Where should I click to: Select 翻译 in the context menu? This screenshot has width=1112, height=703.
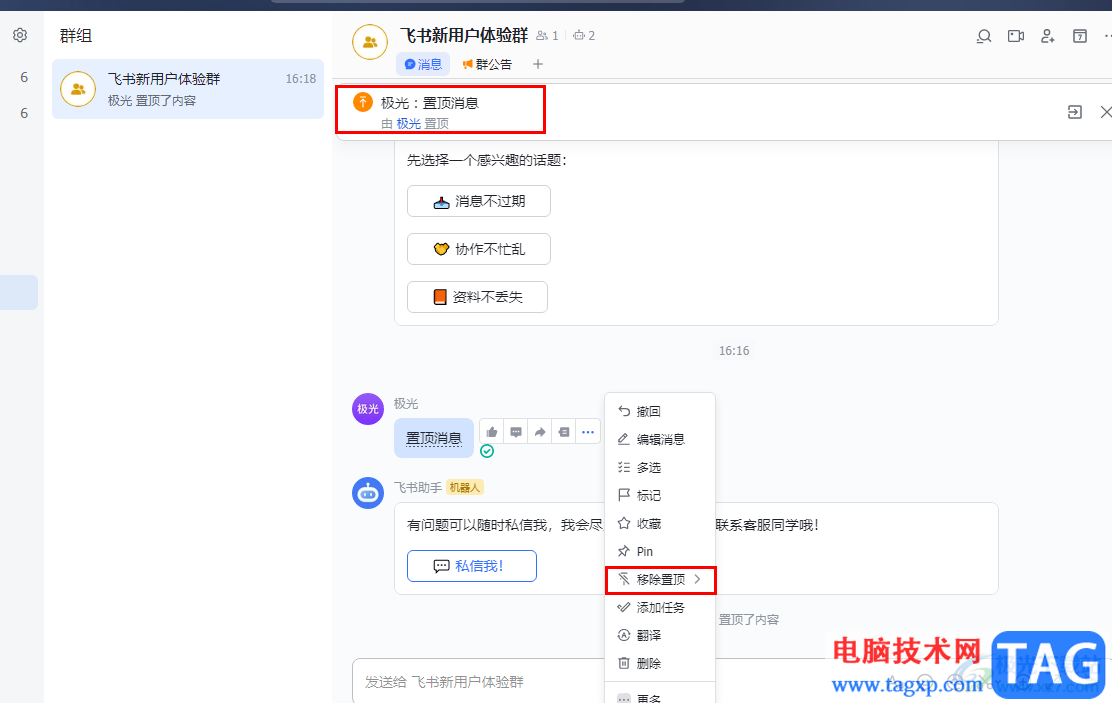[660, 636]
